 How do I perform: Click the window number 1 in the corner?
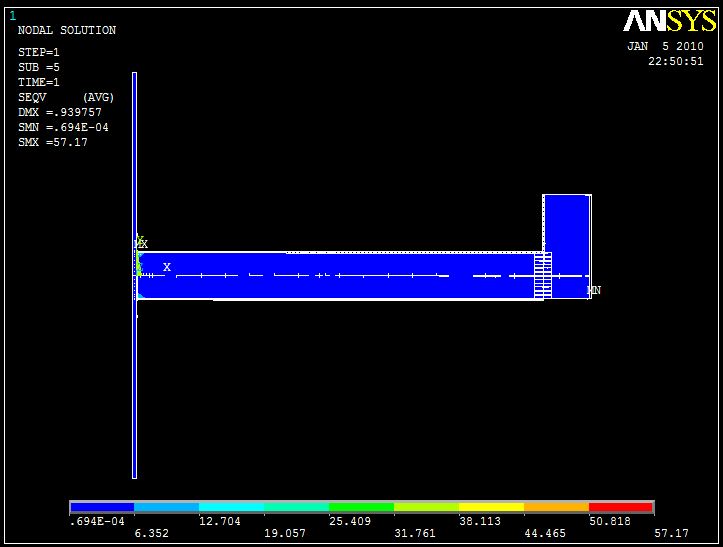click(x=12, y=16)
